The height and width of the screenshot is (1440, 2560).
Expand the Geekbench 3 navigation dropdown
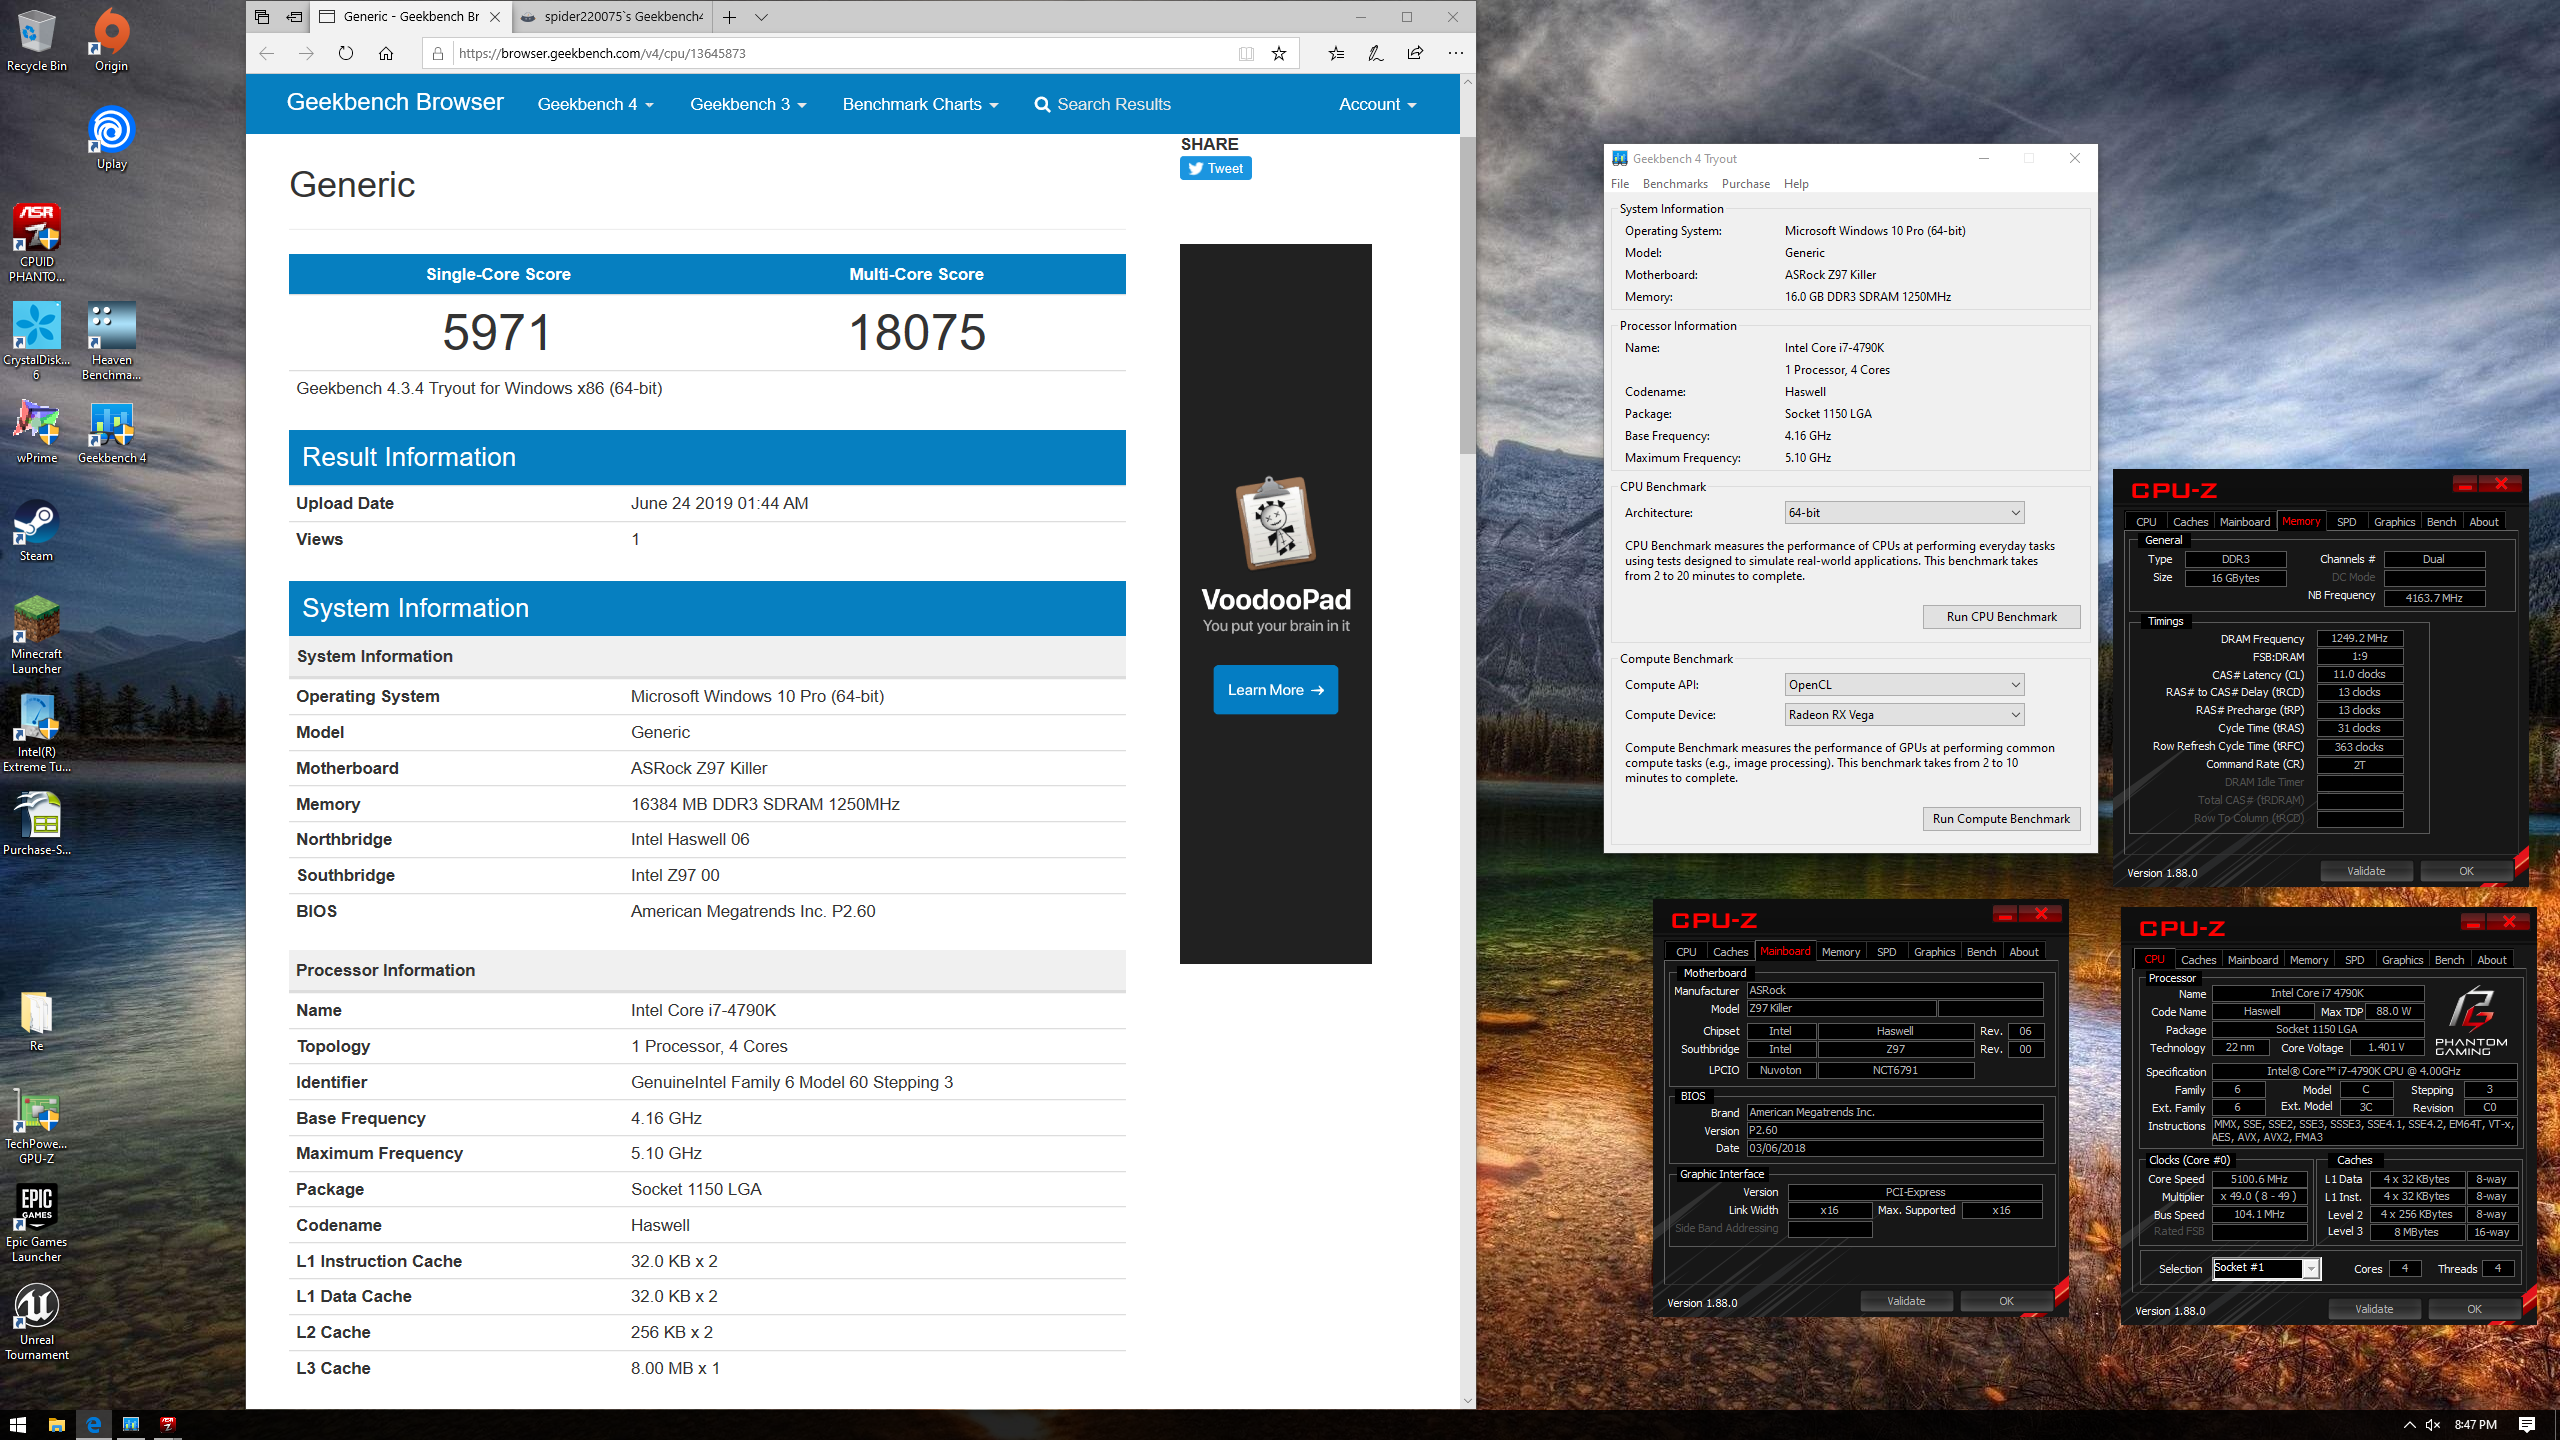[748, 104]
